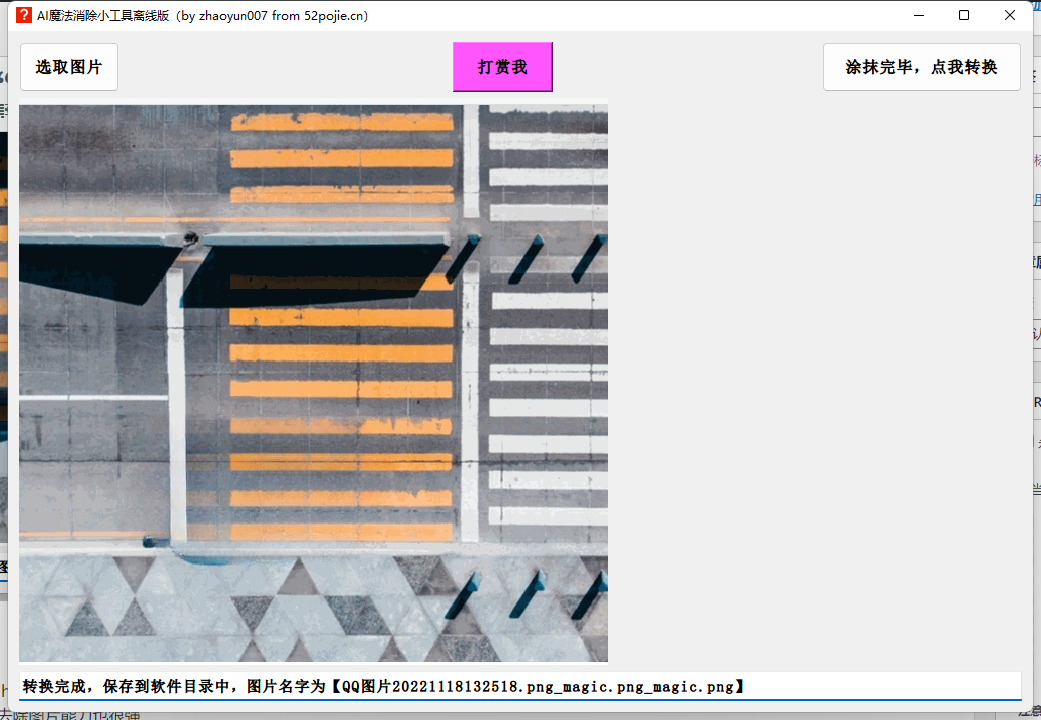Screen dimensions: 1041x720
Task: Start conversion with 涂抹完毕，点我转换 button
Action: pyautogui.click(x=921, y=67)
